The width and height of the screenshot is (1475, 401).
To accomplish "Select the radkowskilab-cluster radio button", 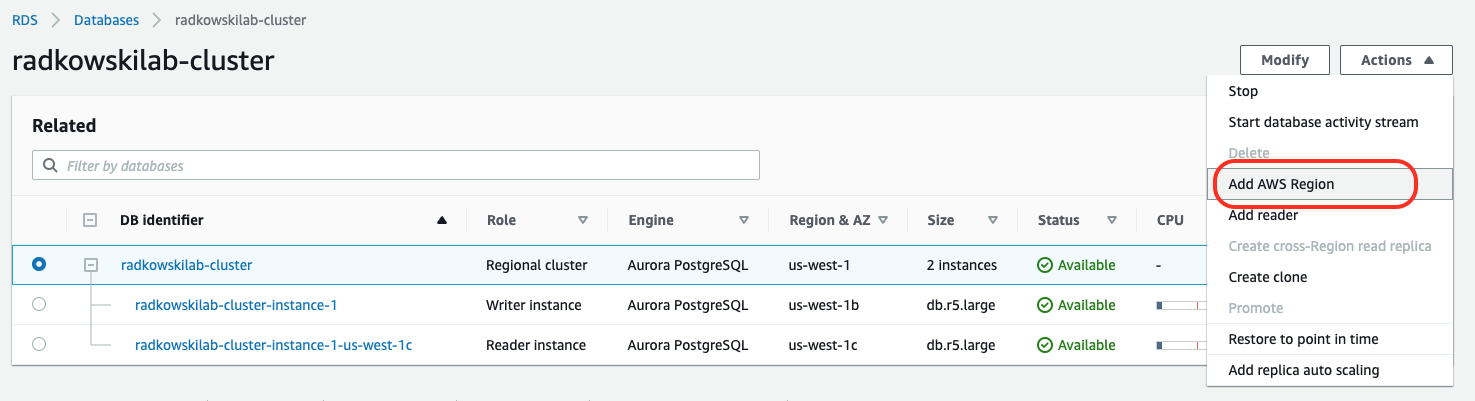I will (39, 265).
